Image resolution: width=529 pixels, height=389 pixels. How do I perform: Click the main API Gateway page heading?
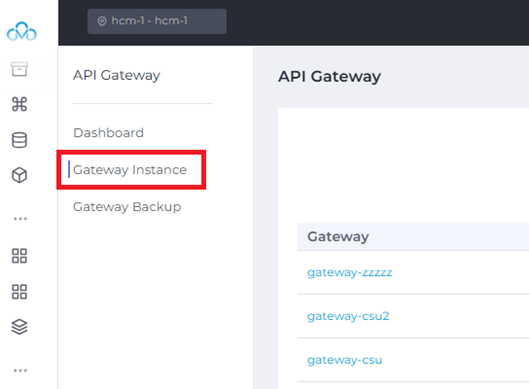click(x=329, y=77)
